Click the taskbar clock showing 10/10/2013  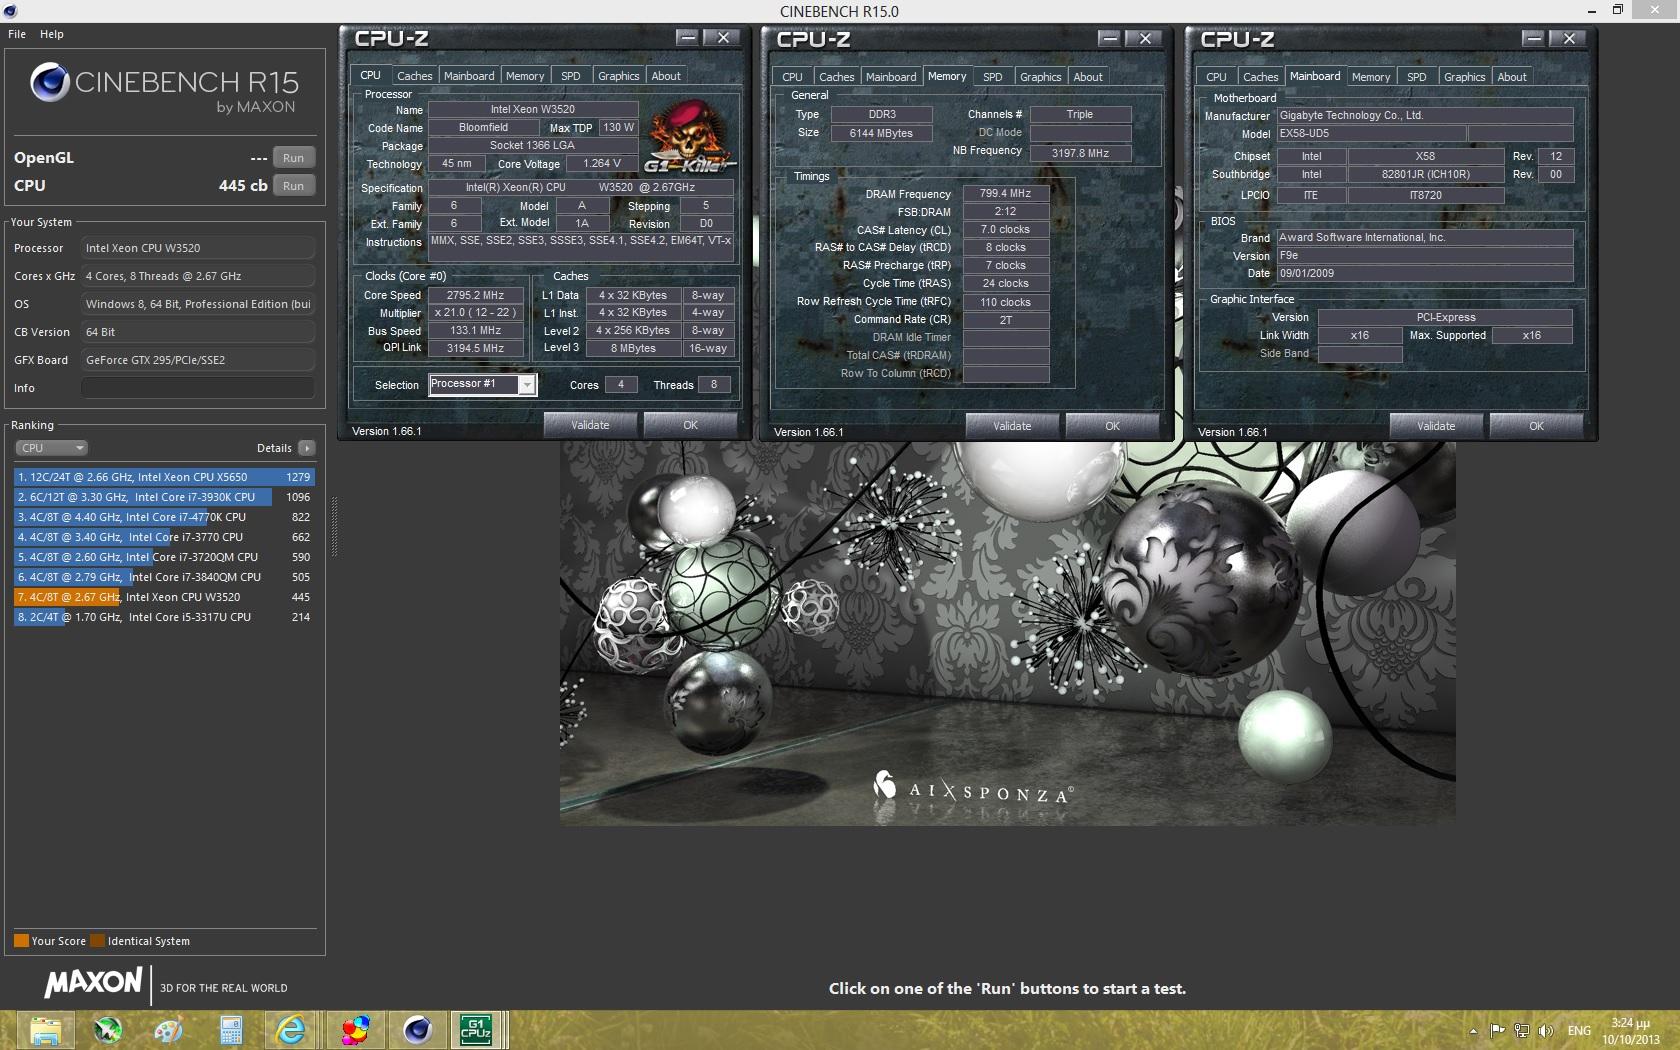pos(1631,1031)
